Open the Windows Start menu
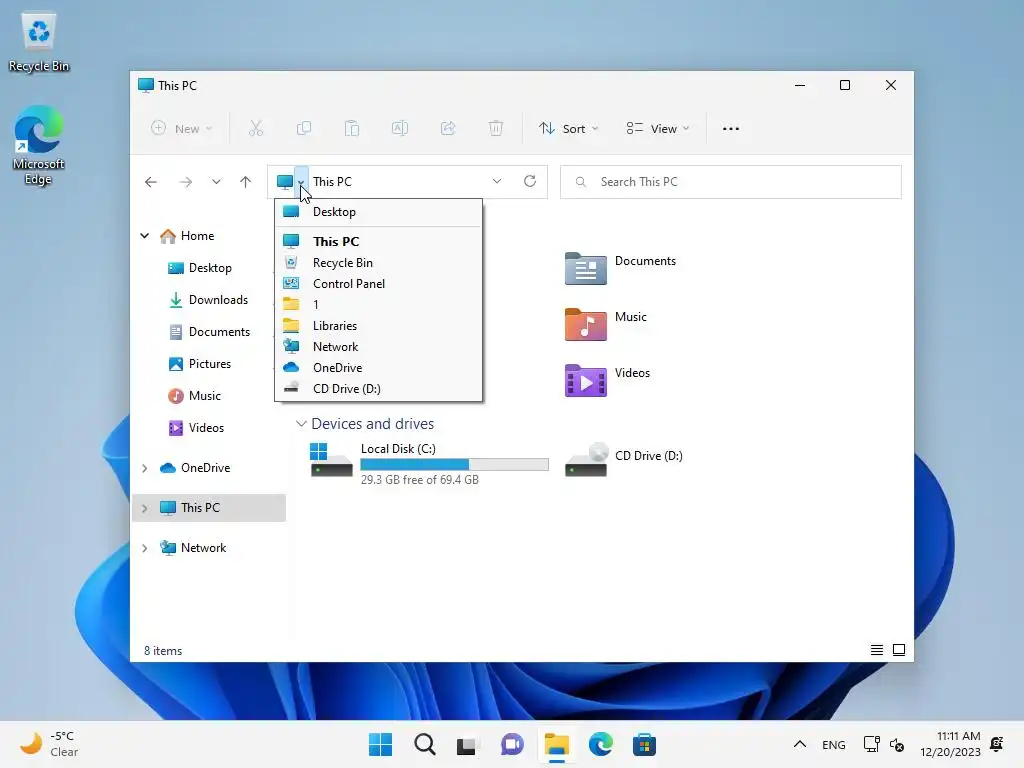1024x768 pixels. point(380,744)
